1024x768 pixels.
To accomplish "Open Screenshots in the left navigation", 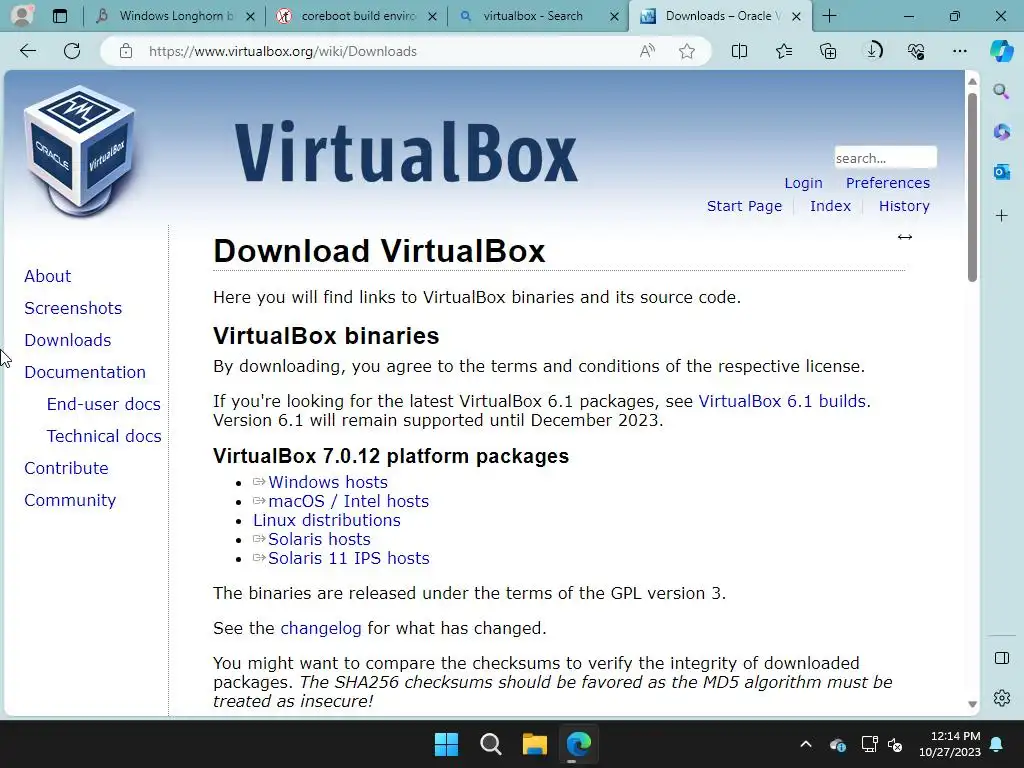I will click(73, 308).
